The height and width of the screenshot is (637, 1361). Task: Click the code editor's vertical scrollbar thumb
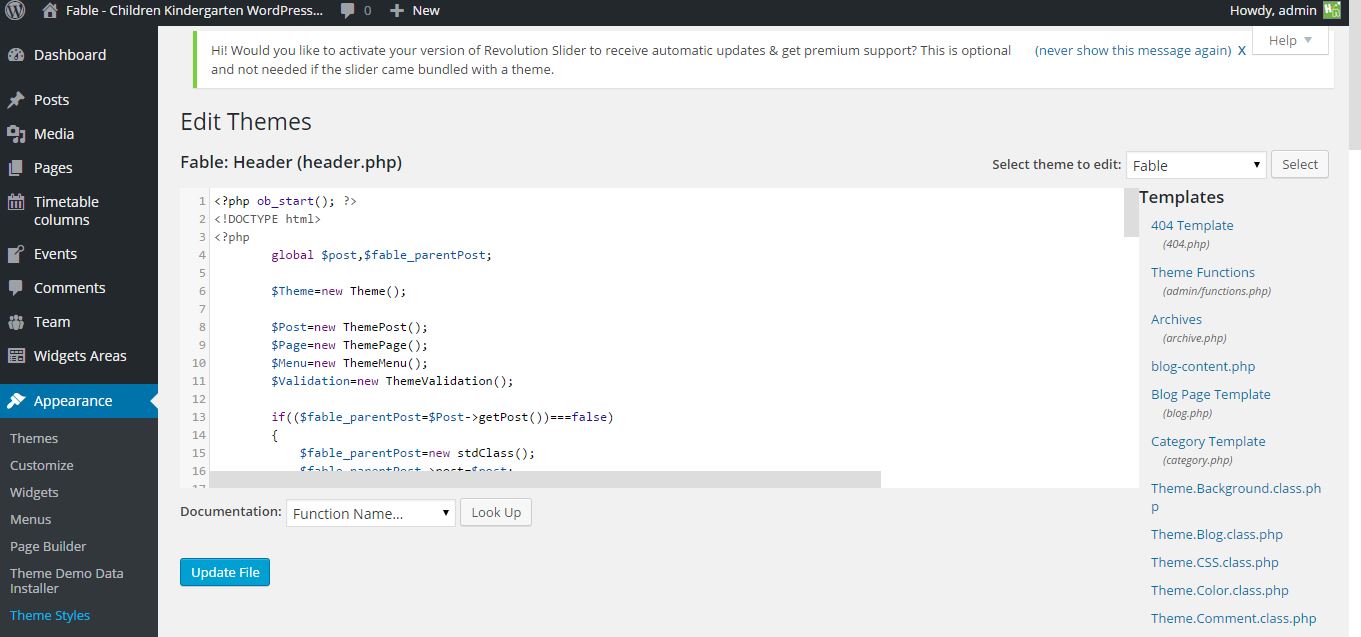[1131, 212]
